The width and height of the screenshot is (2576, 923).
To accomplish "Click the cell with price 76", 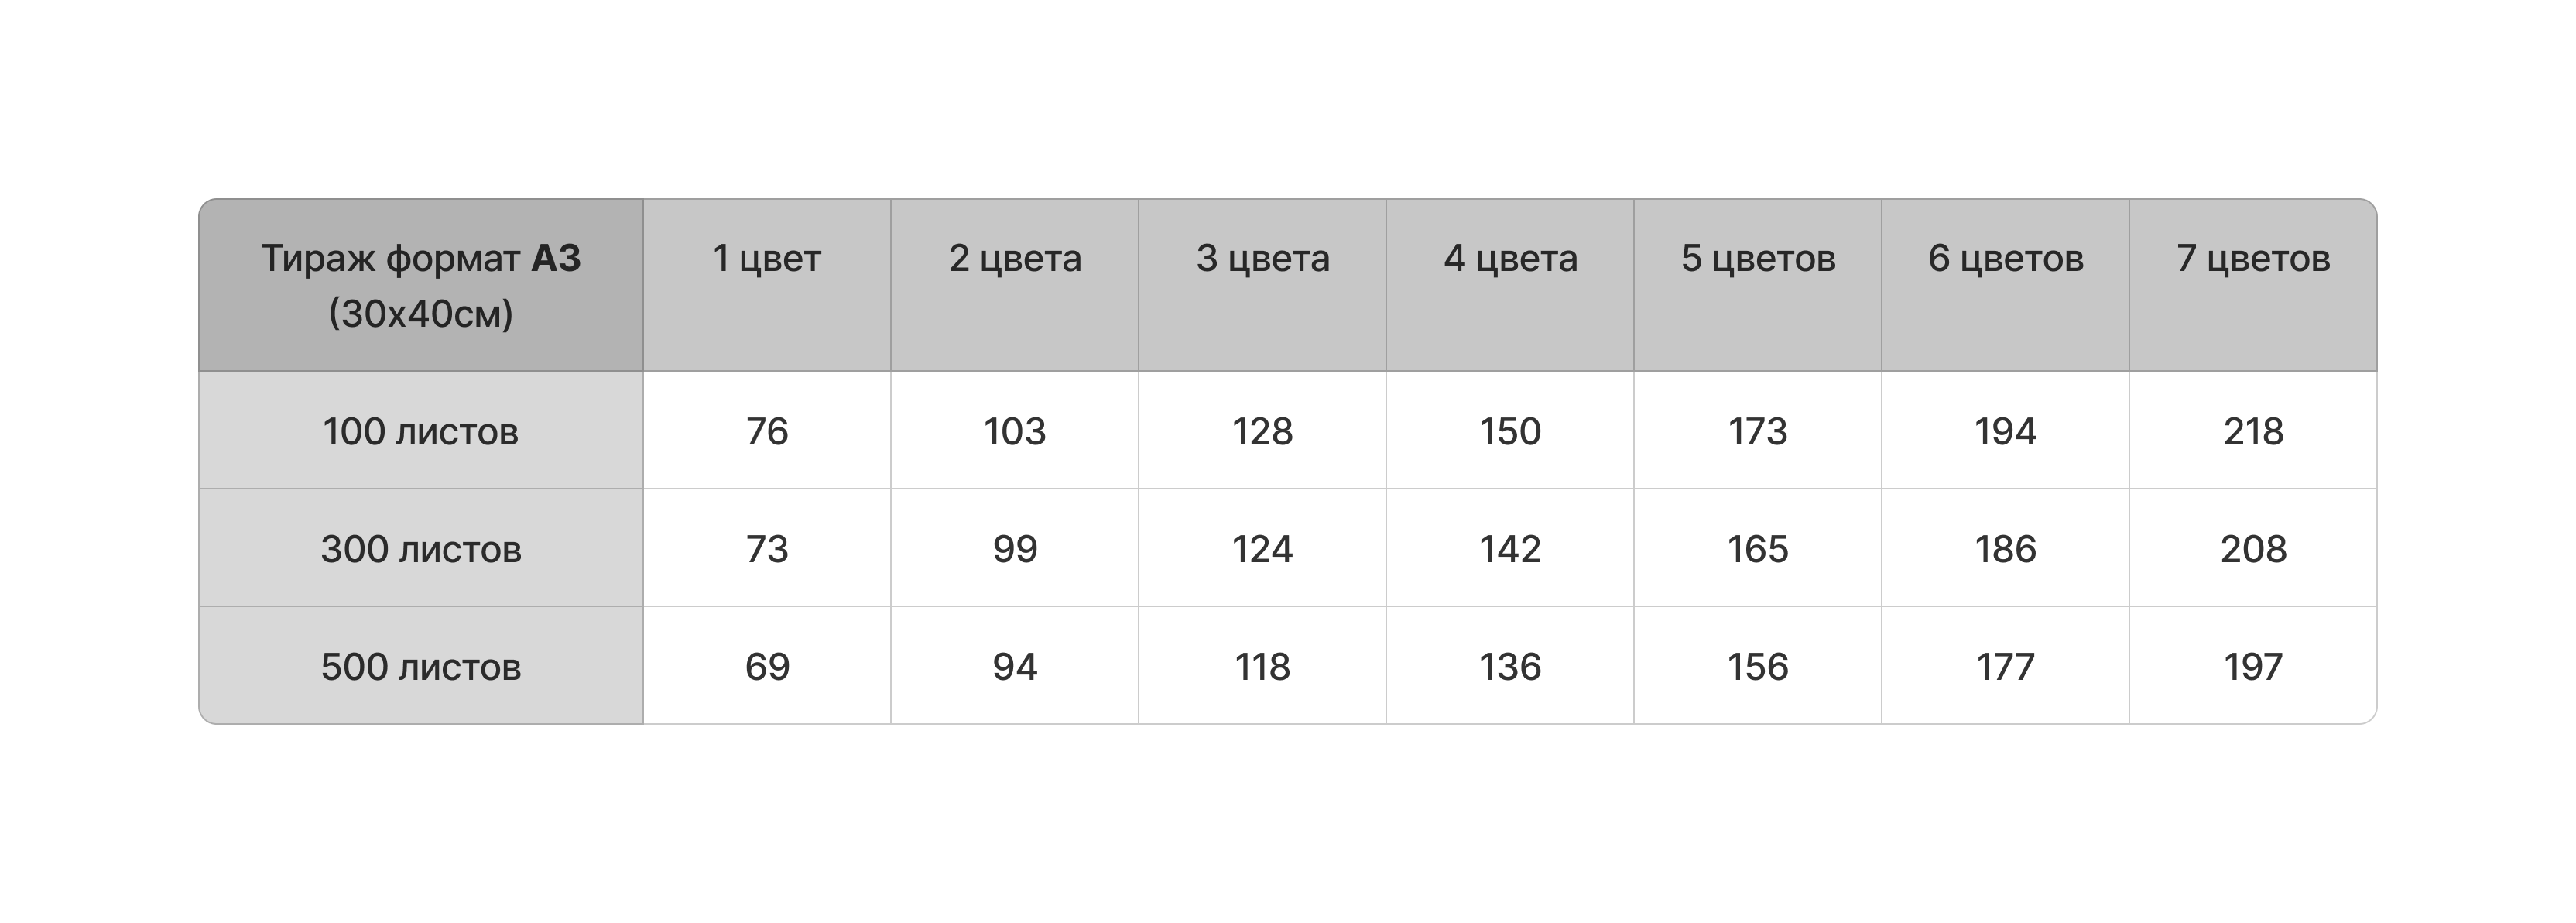I will (767, 431).
